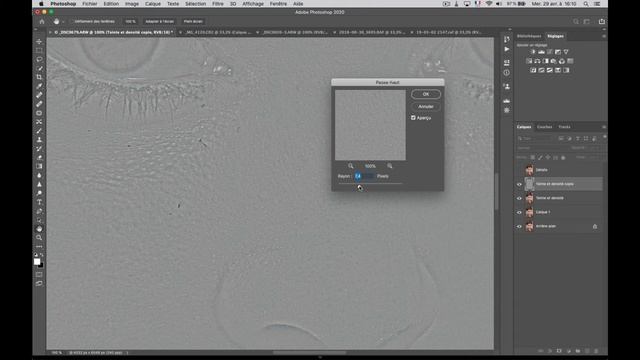Screen dimensions: 640x360
Task: Click the Share document icon
Action: click(602, 21)
